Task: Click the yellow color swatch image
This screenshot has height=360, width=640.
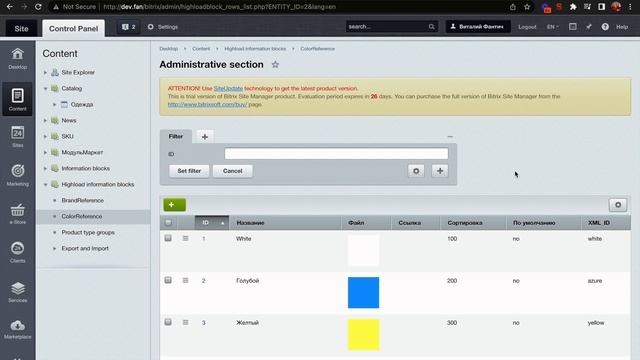Action: [x=363, y=335]
